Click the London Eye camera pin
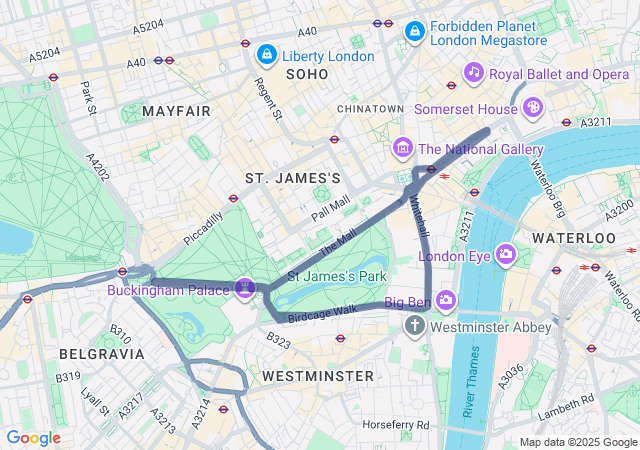 (506, 255)
